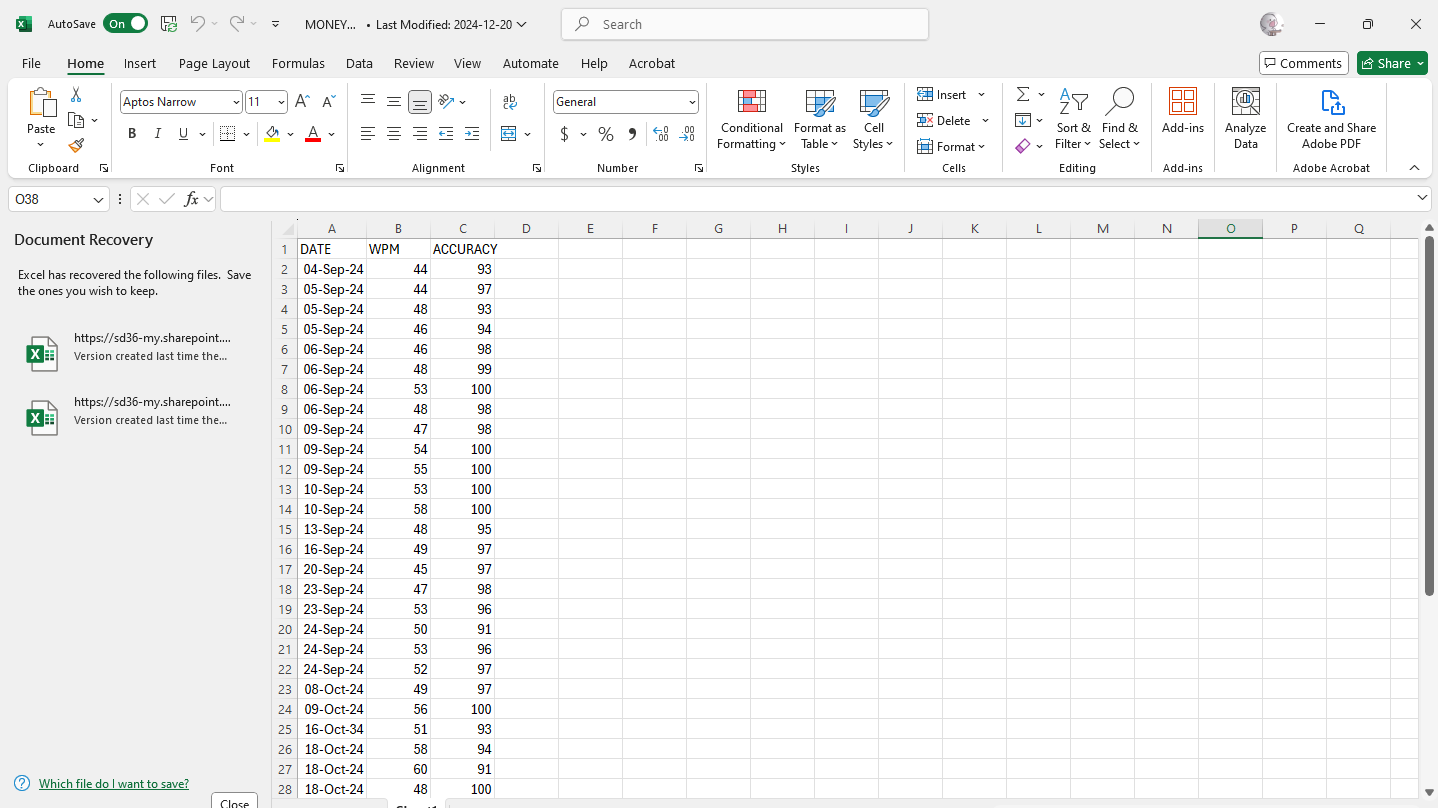Click the Wrap Text icon
This screenshot has width=1438, height=808.
tap(510, 102)
